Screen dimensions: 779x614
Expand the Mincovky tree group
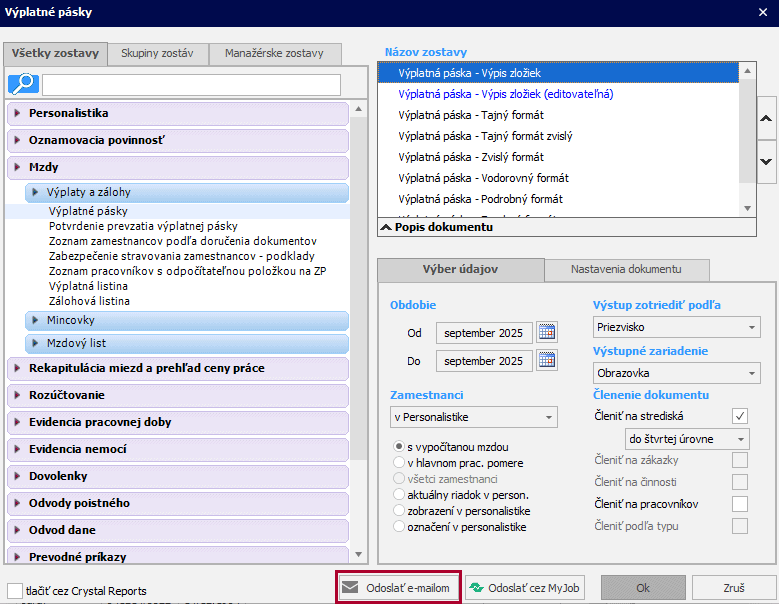(x=33, y=321)
